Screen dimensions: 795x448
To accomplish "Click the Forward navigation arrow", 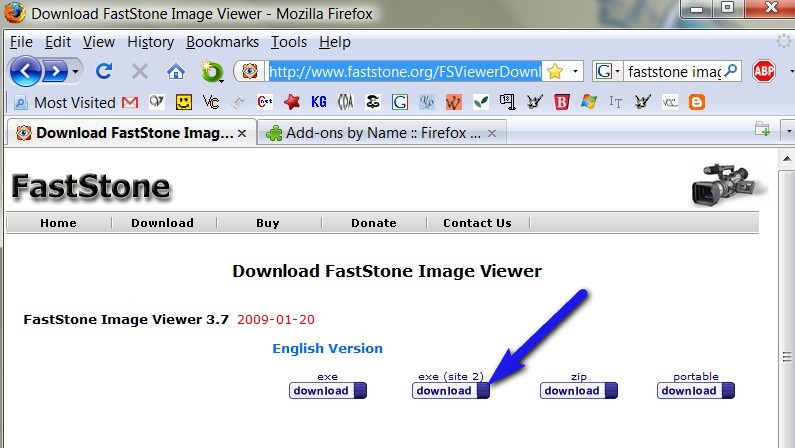I will 56,71.
